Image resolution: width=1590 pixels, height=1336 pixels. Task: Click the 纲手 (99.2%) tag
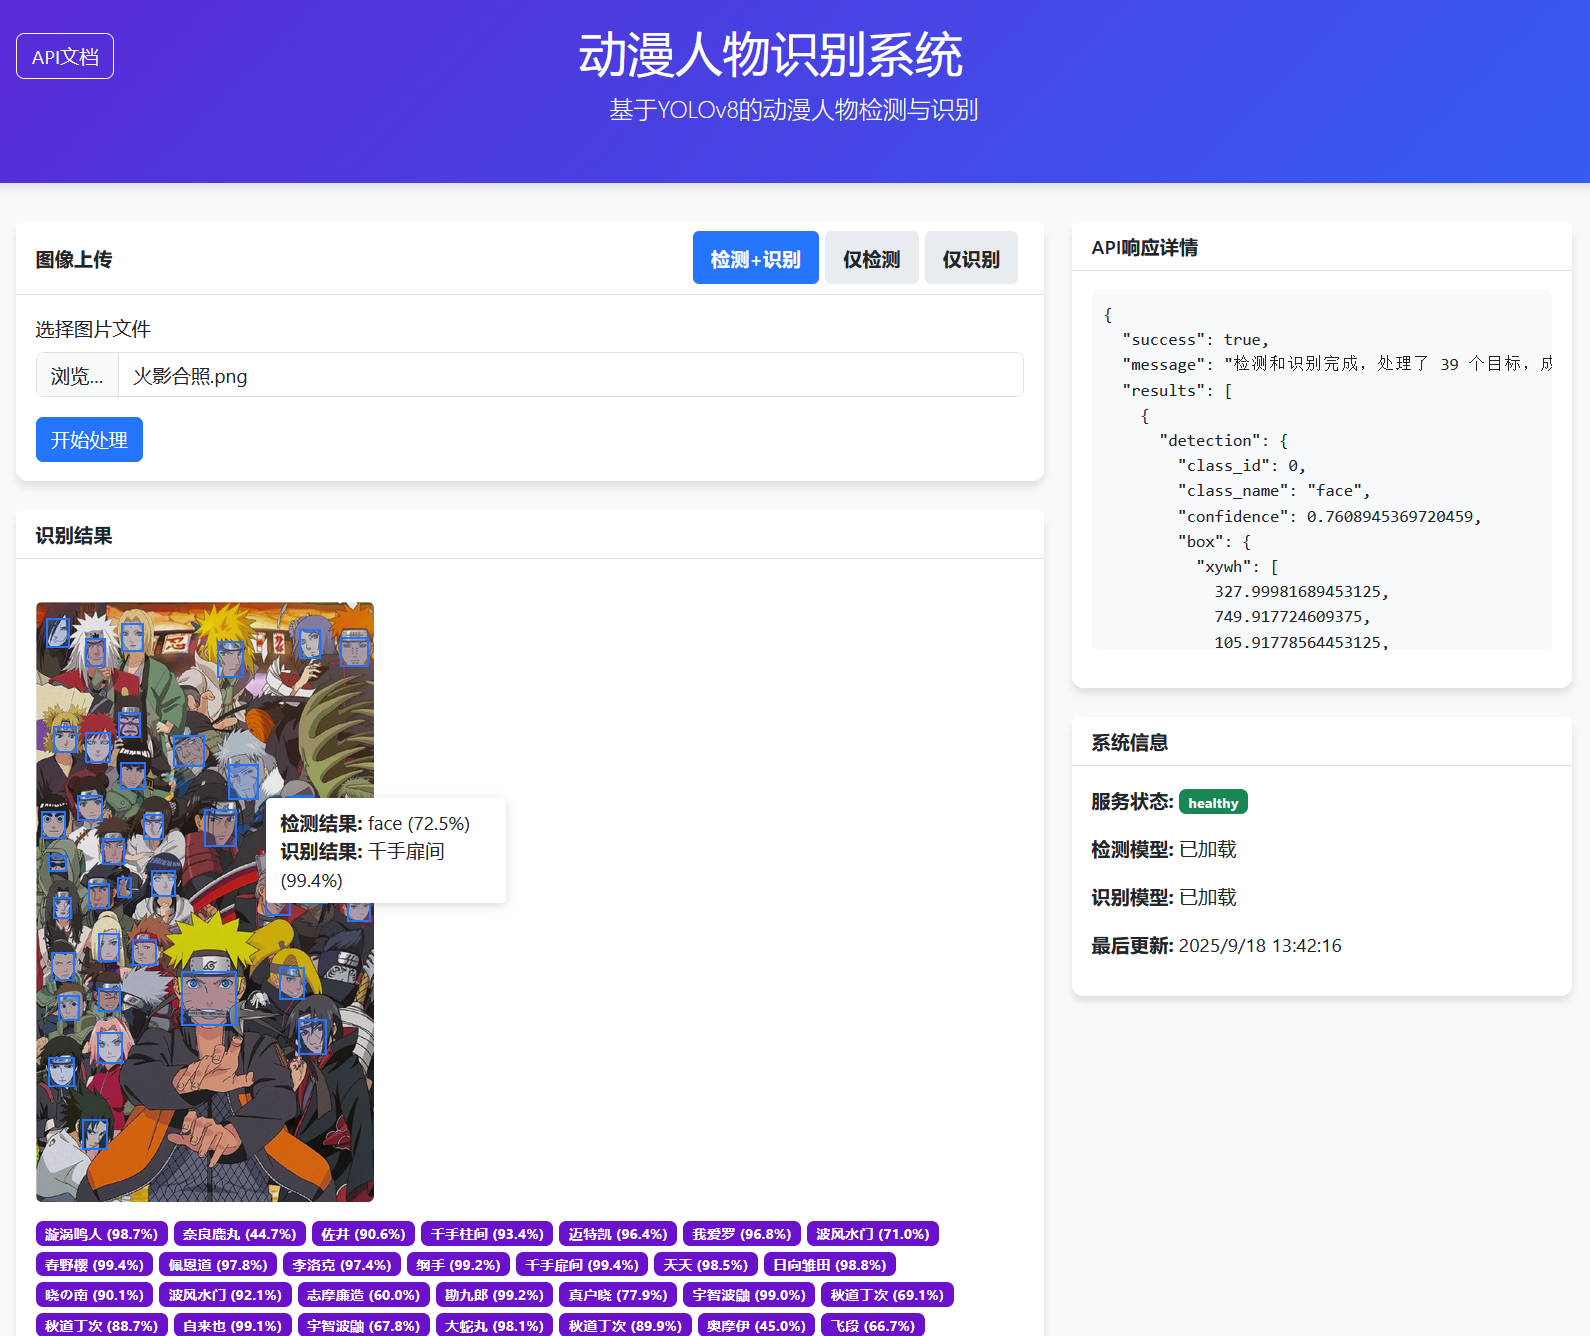(x=458, y=1265)
